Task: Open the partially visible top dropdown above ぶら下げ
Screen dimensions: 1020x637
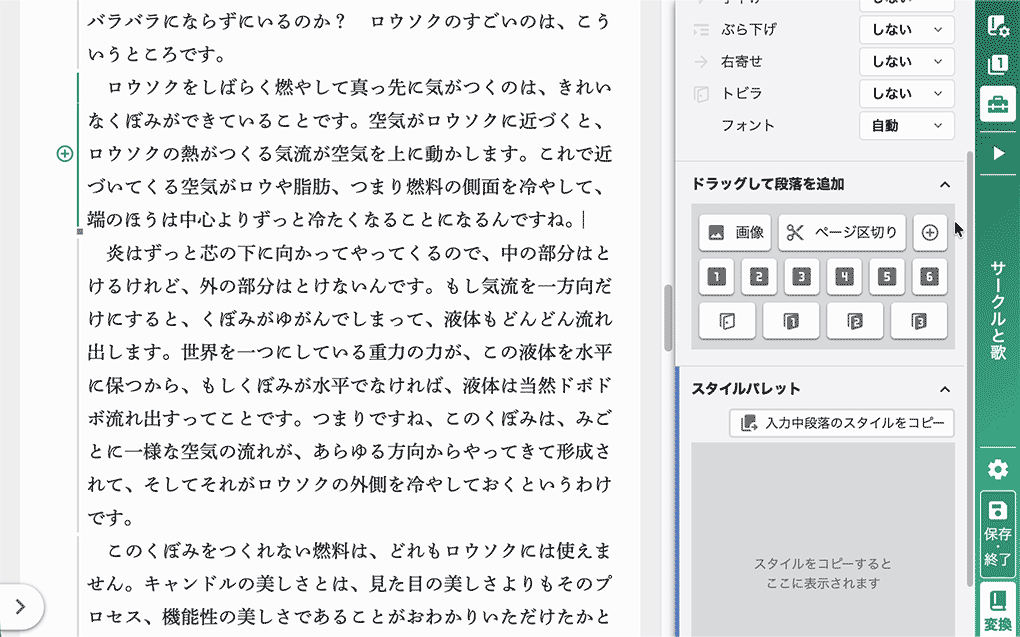Action: pos(907,5)
